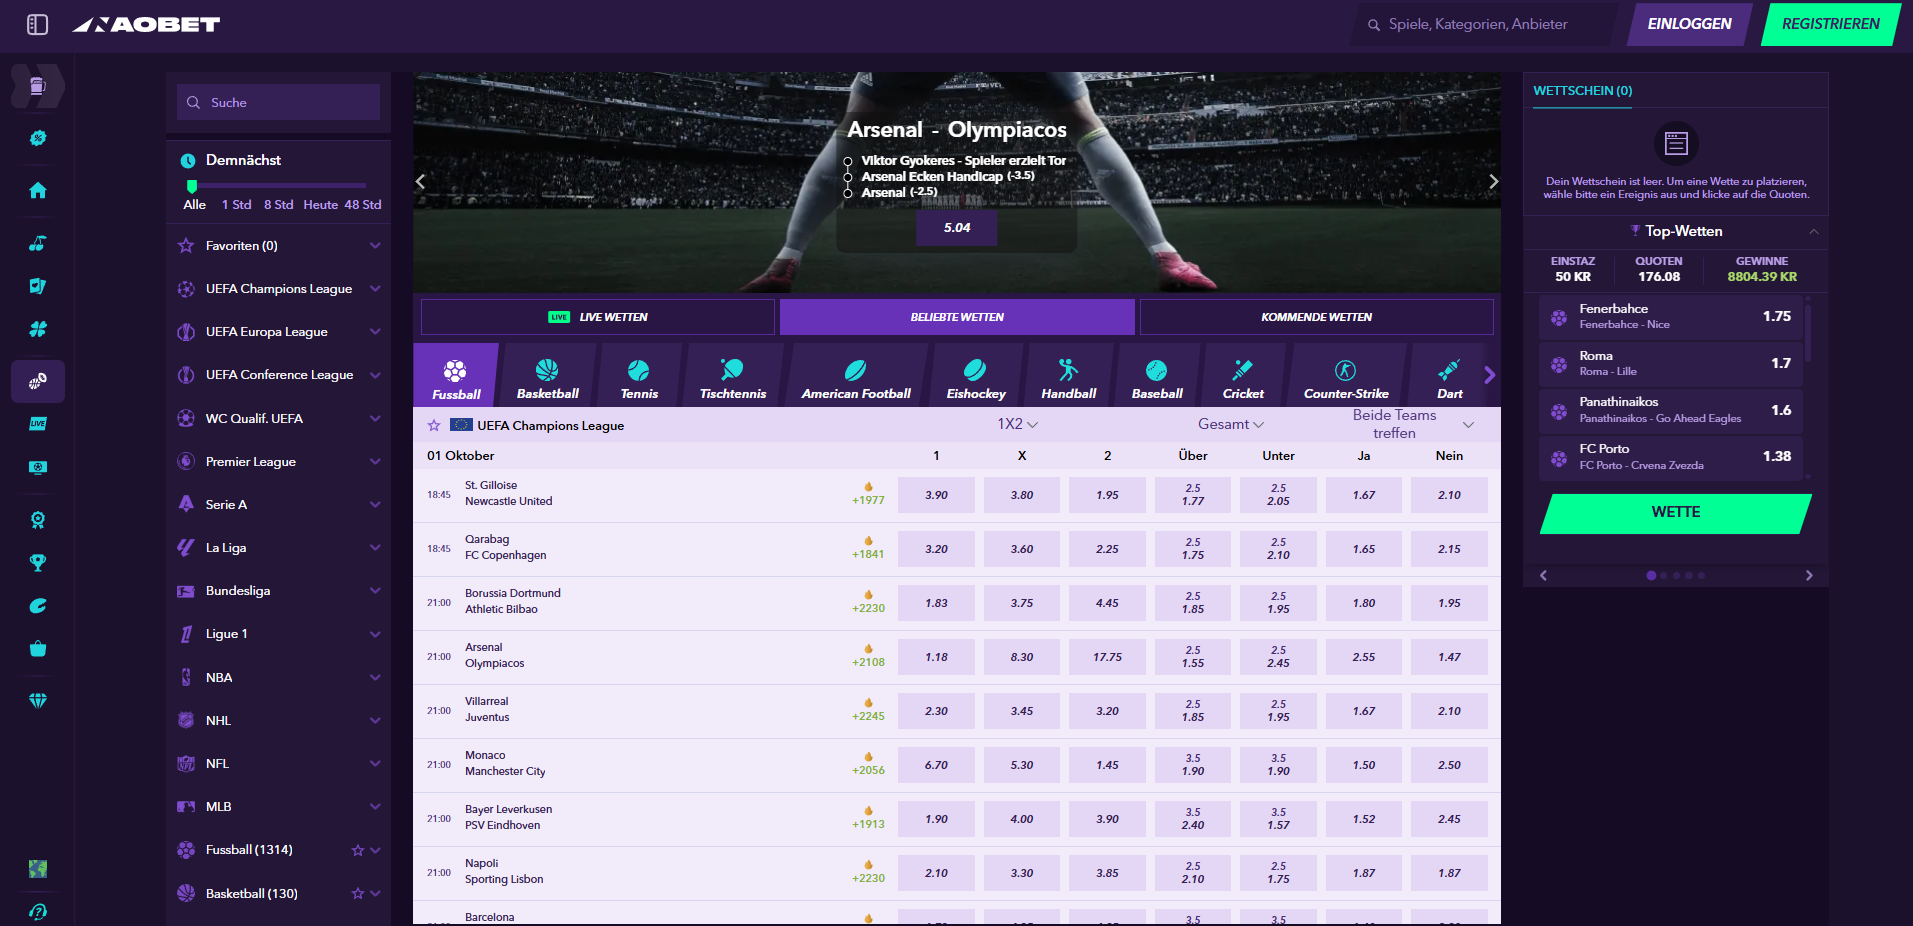Open the Counter-Strike betting category
The image size is (1913, 926).
pos(1345,375)
